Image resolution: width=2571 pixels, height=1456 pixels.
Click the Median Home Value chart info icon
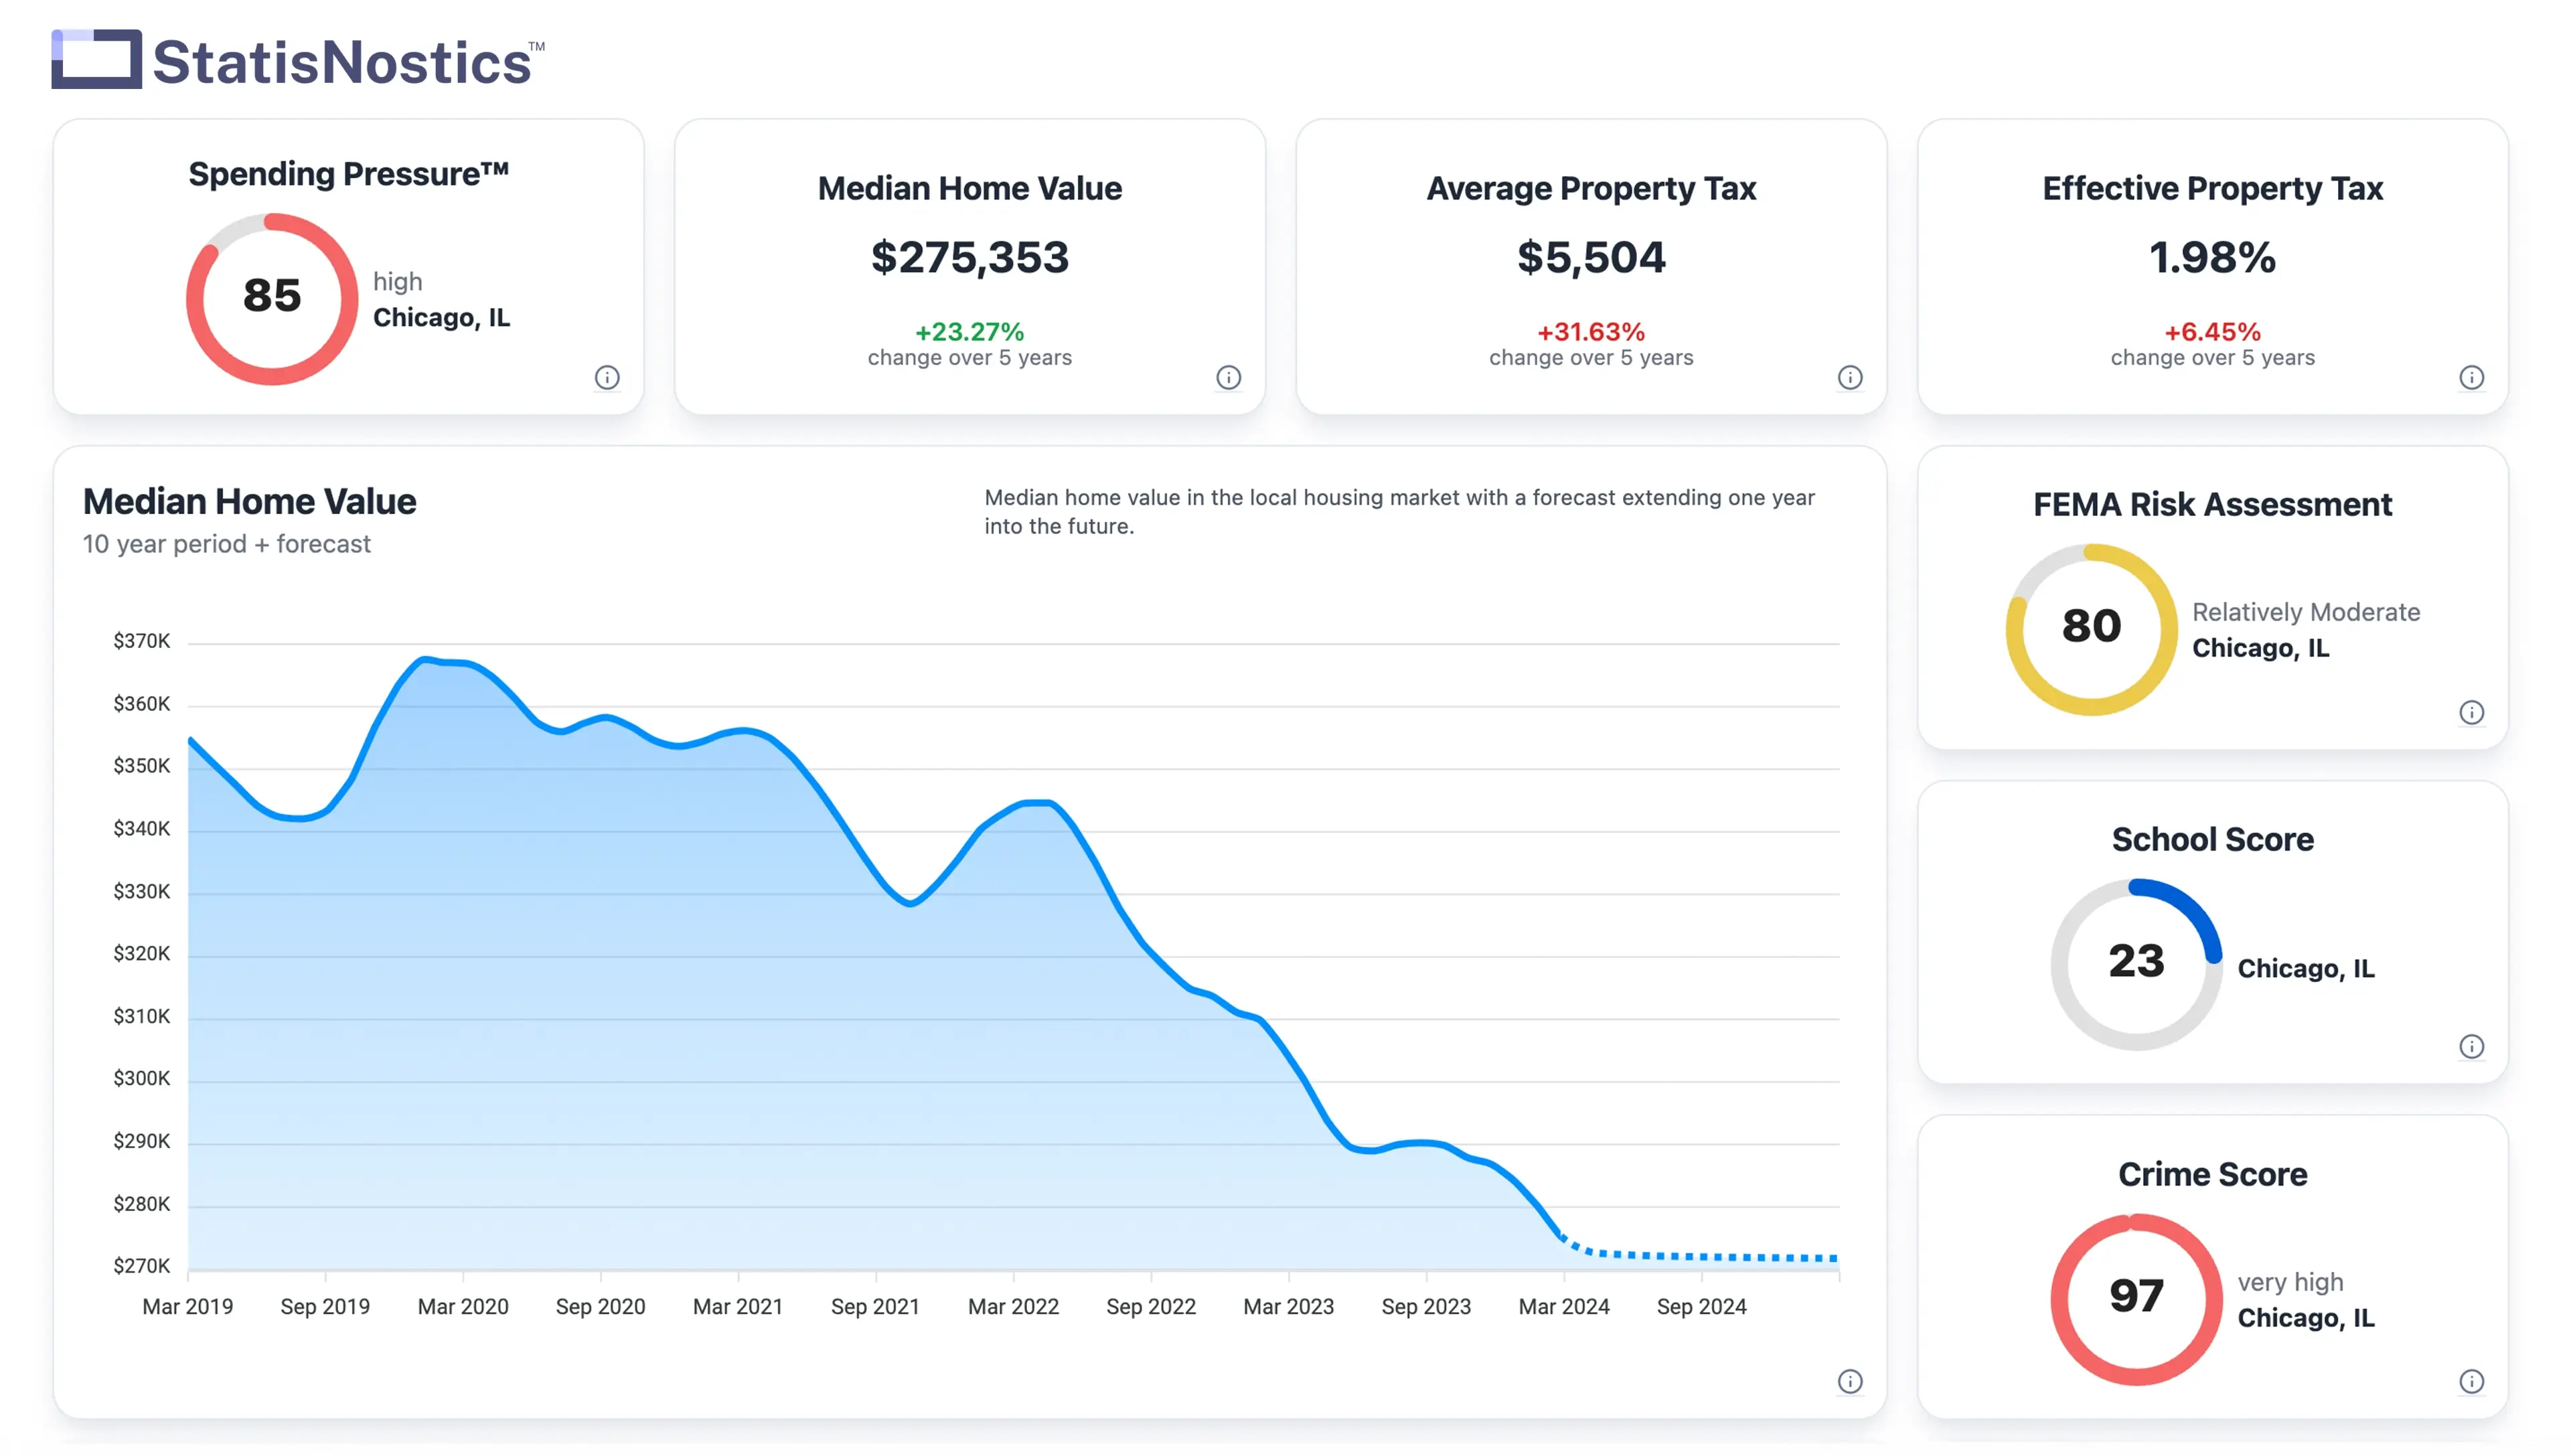coord(1849,1381)
